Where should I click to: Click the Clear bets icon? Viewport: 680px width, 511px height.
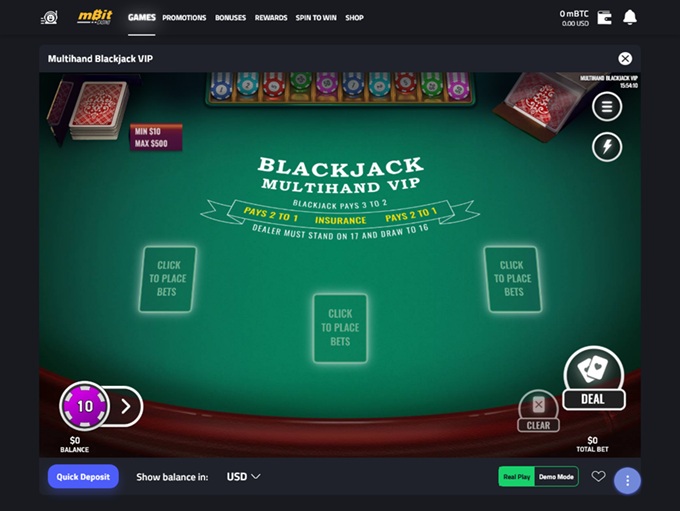[x=538, y=411]
